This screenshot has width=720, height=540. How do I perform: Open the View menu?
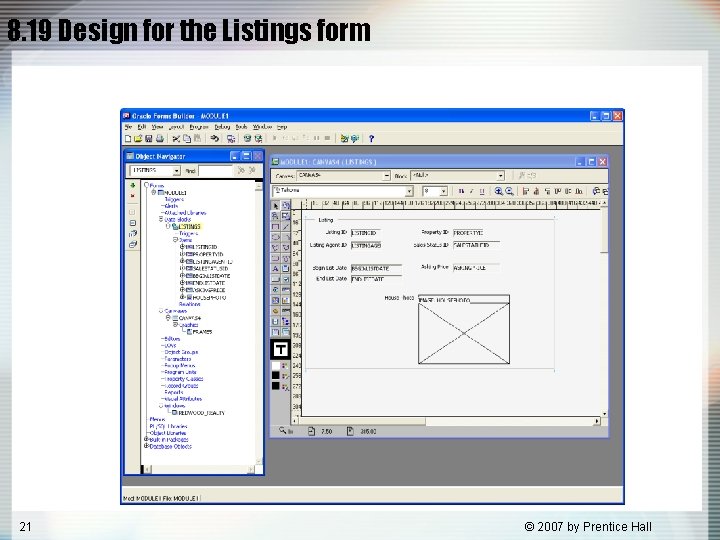click(158, 127)
